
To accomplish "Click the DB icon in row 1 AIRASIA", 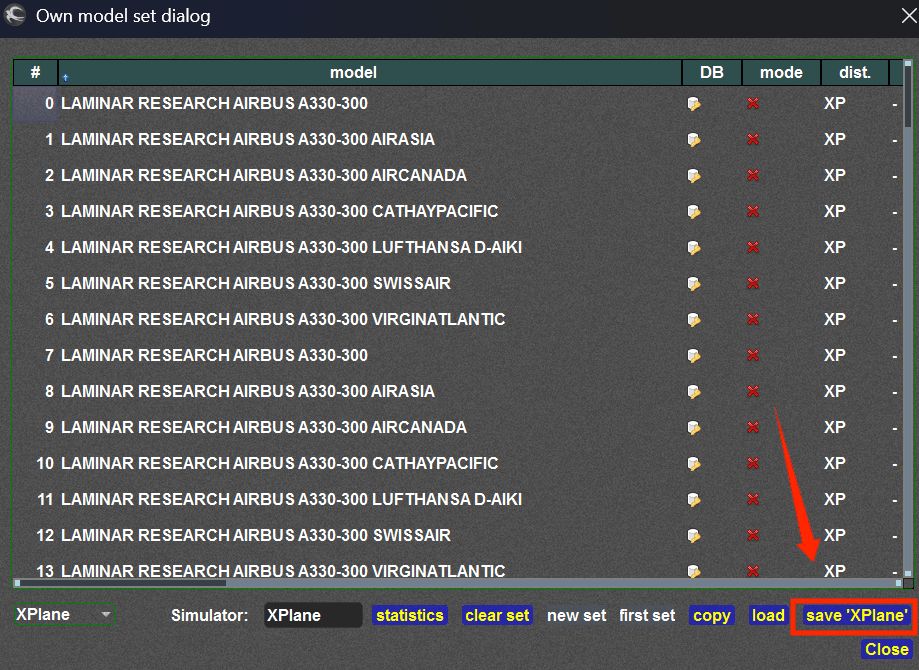I will [694, 140].
